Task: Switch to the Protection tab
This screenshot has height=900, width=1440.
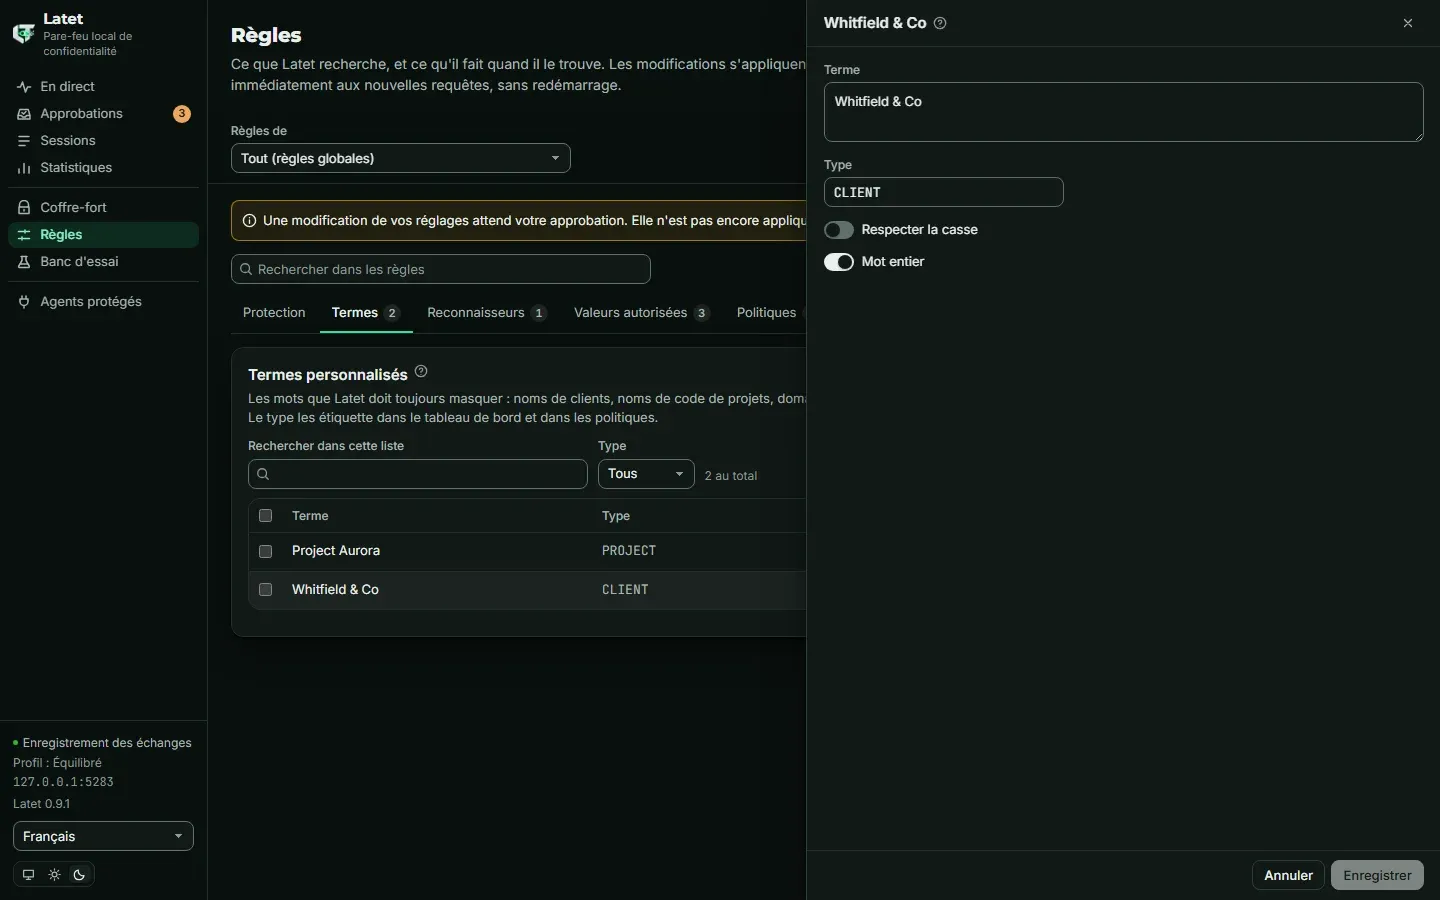Action: (274, 313)
